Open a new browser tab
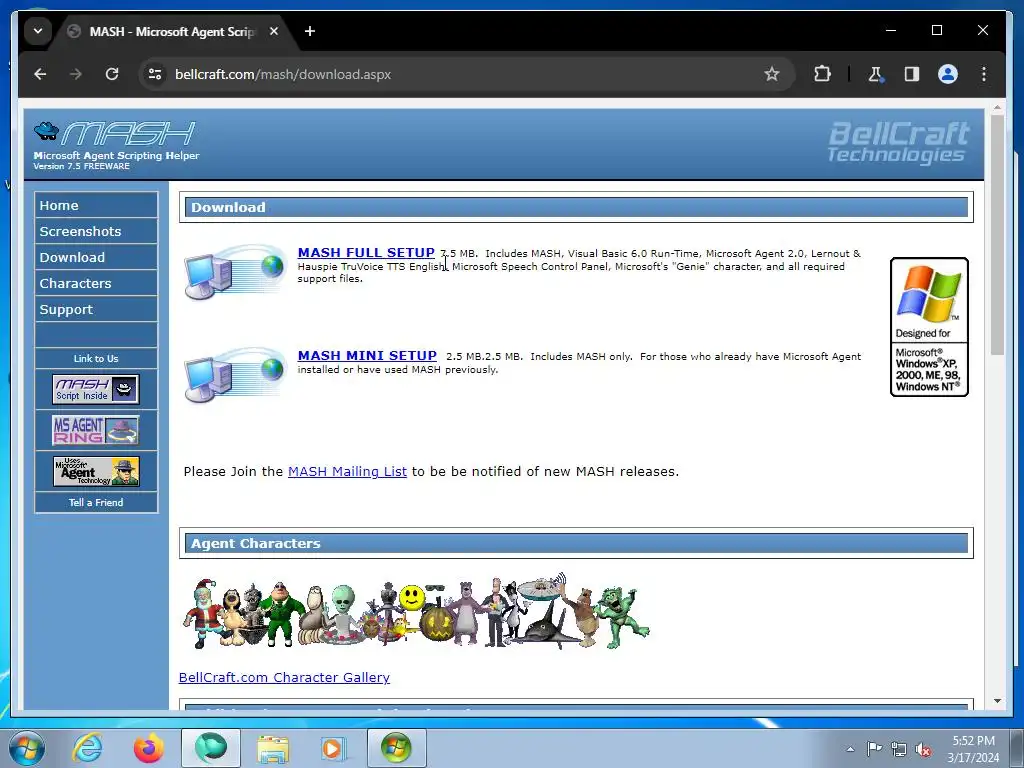Viewport: 1024px width, 768px height. (310, 31)
